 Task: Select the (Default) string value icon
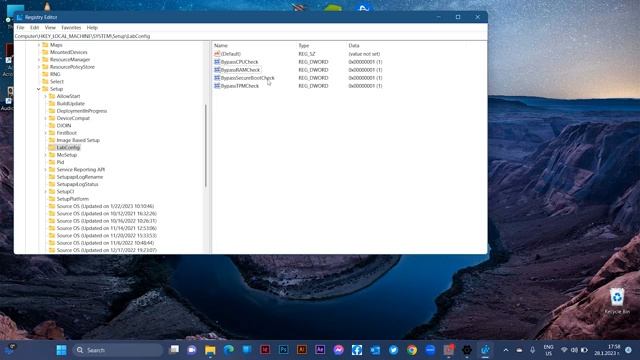[217, 54]
